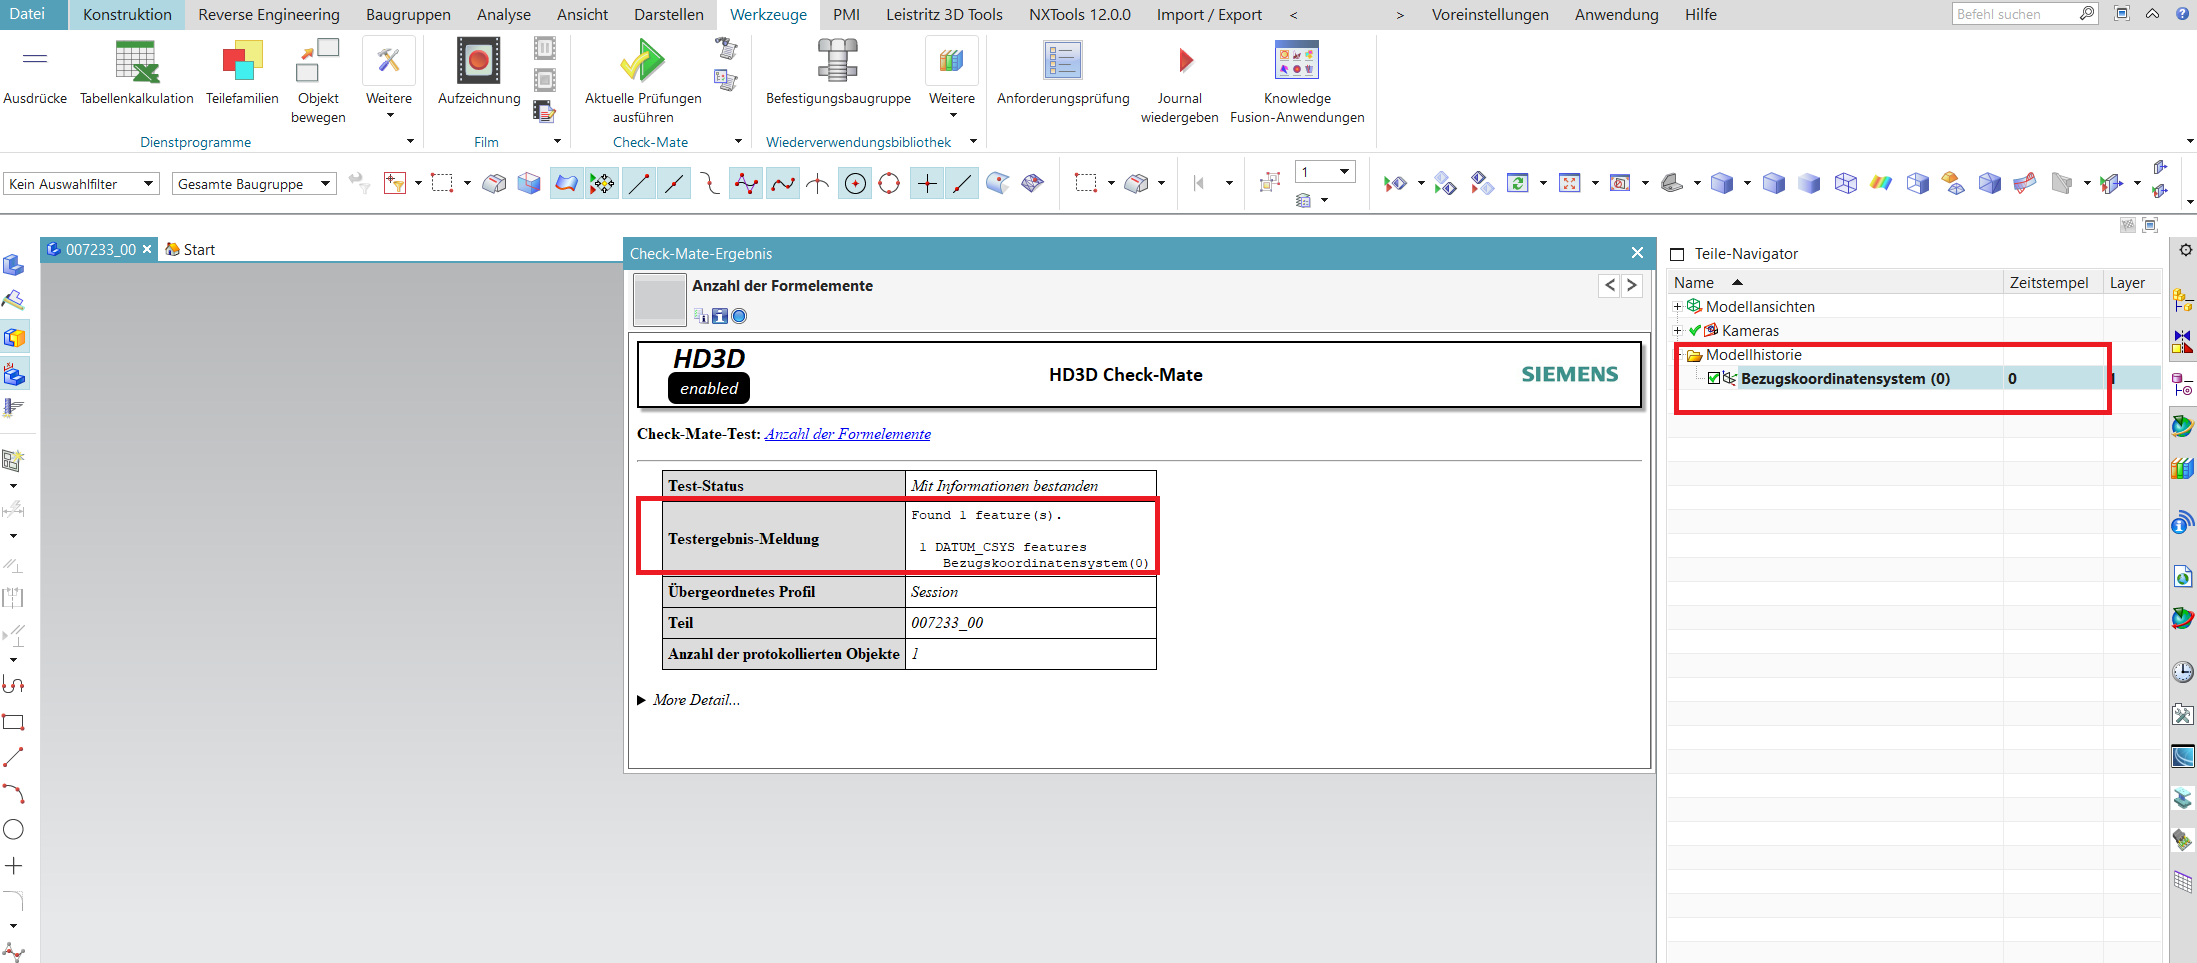This screenshot has height=963, width=2197.
Task: Toggle the enable snap point button
Action: tap(602, 183)
